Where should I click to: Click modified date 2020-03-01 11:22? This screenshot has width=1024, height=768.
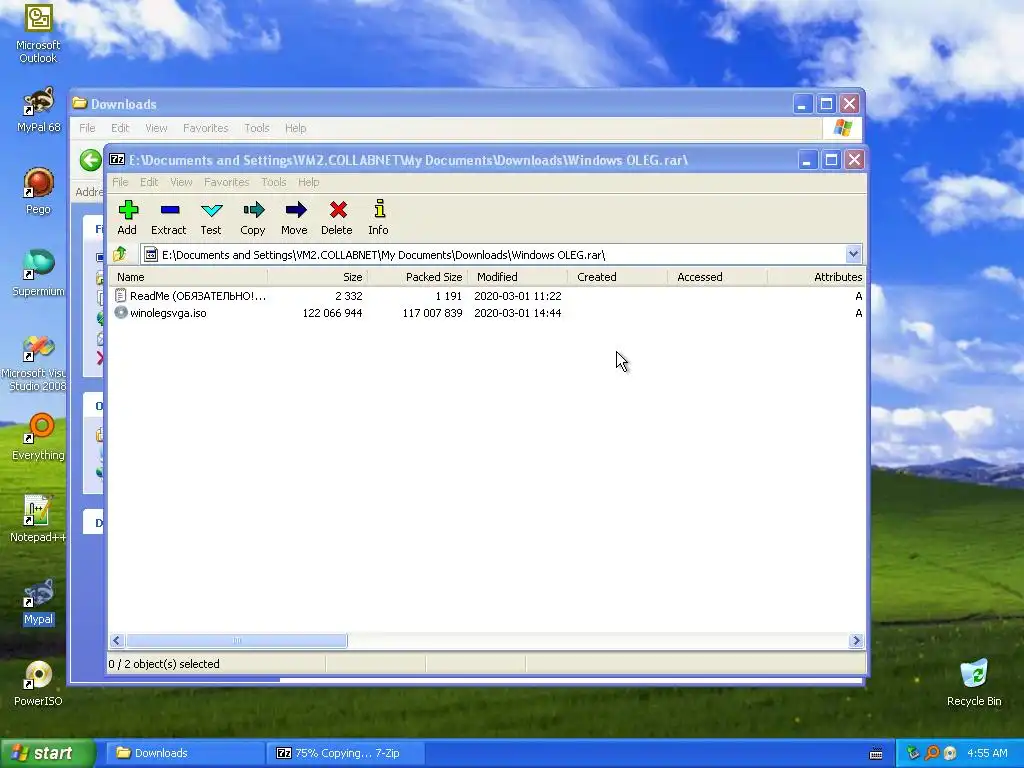click(x=517, y=296)
